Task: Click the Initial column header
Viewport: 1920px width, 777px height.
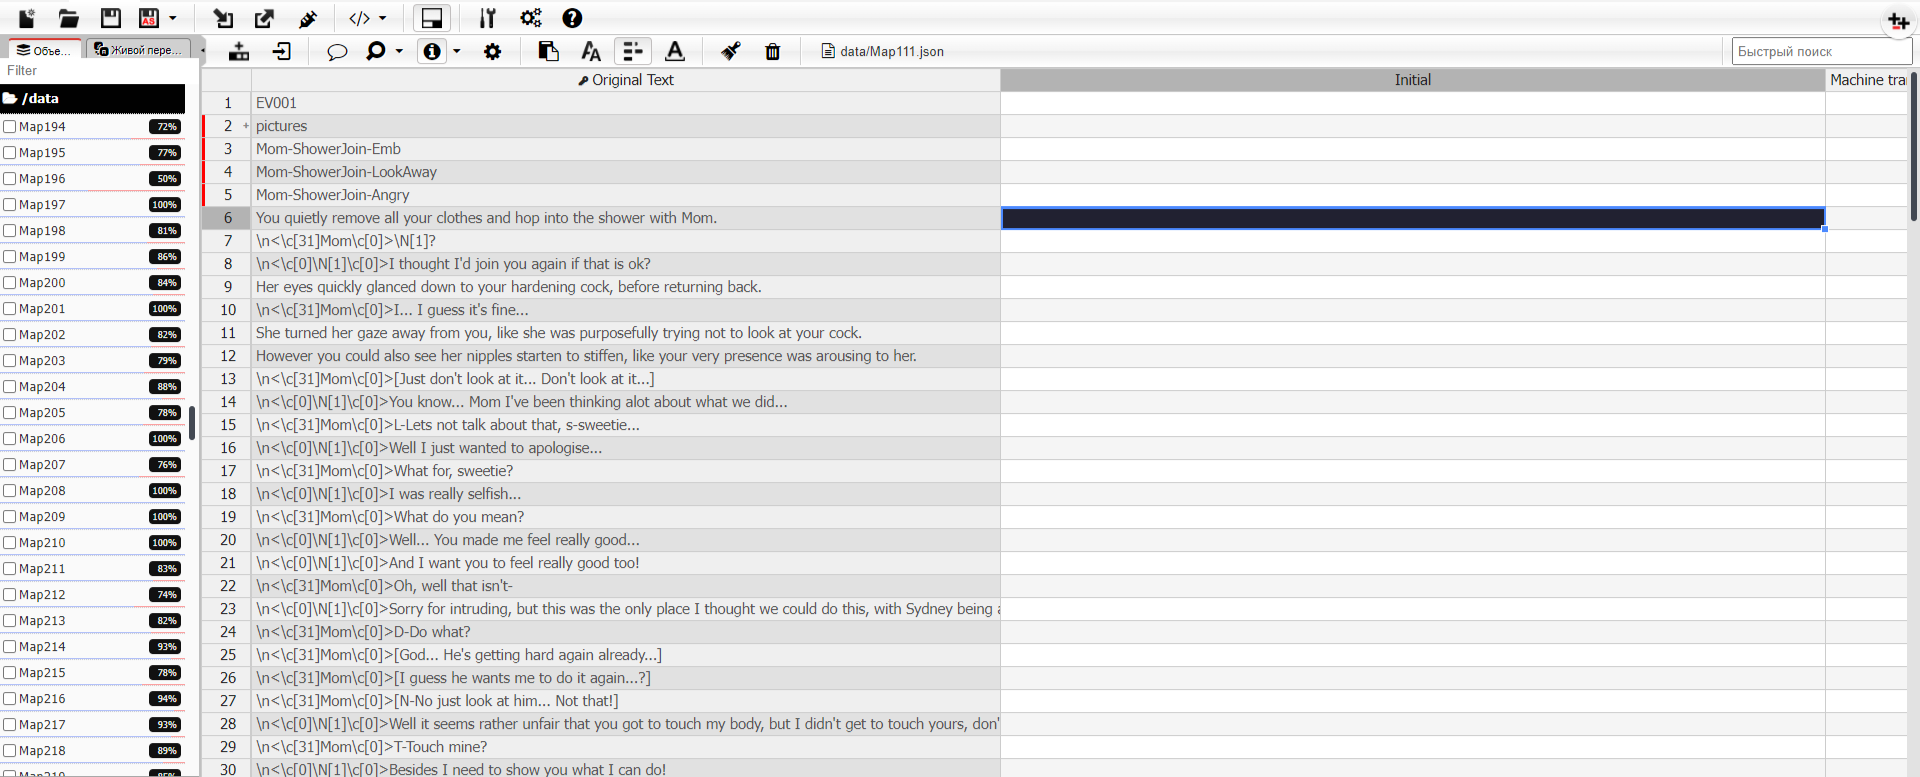Action: 1412,80
